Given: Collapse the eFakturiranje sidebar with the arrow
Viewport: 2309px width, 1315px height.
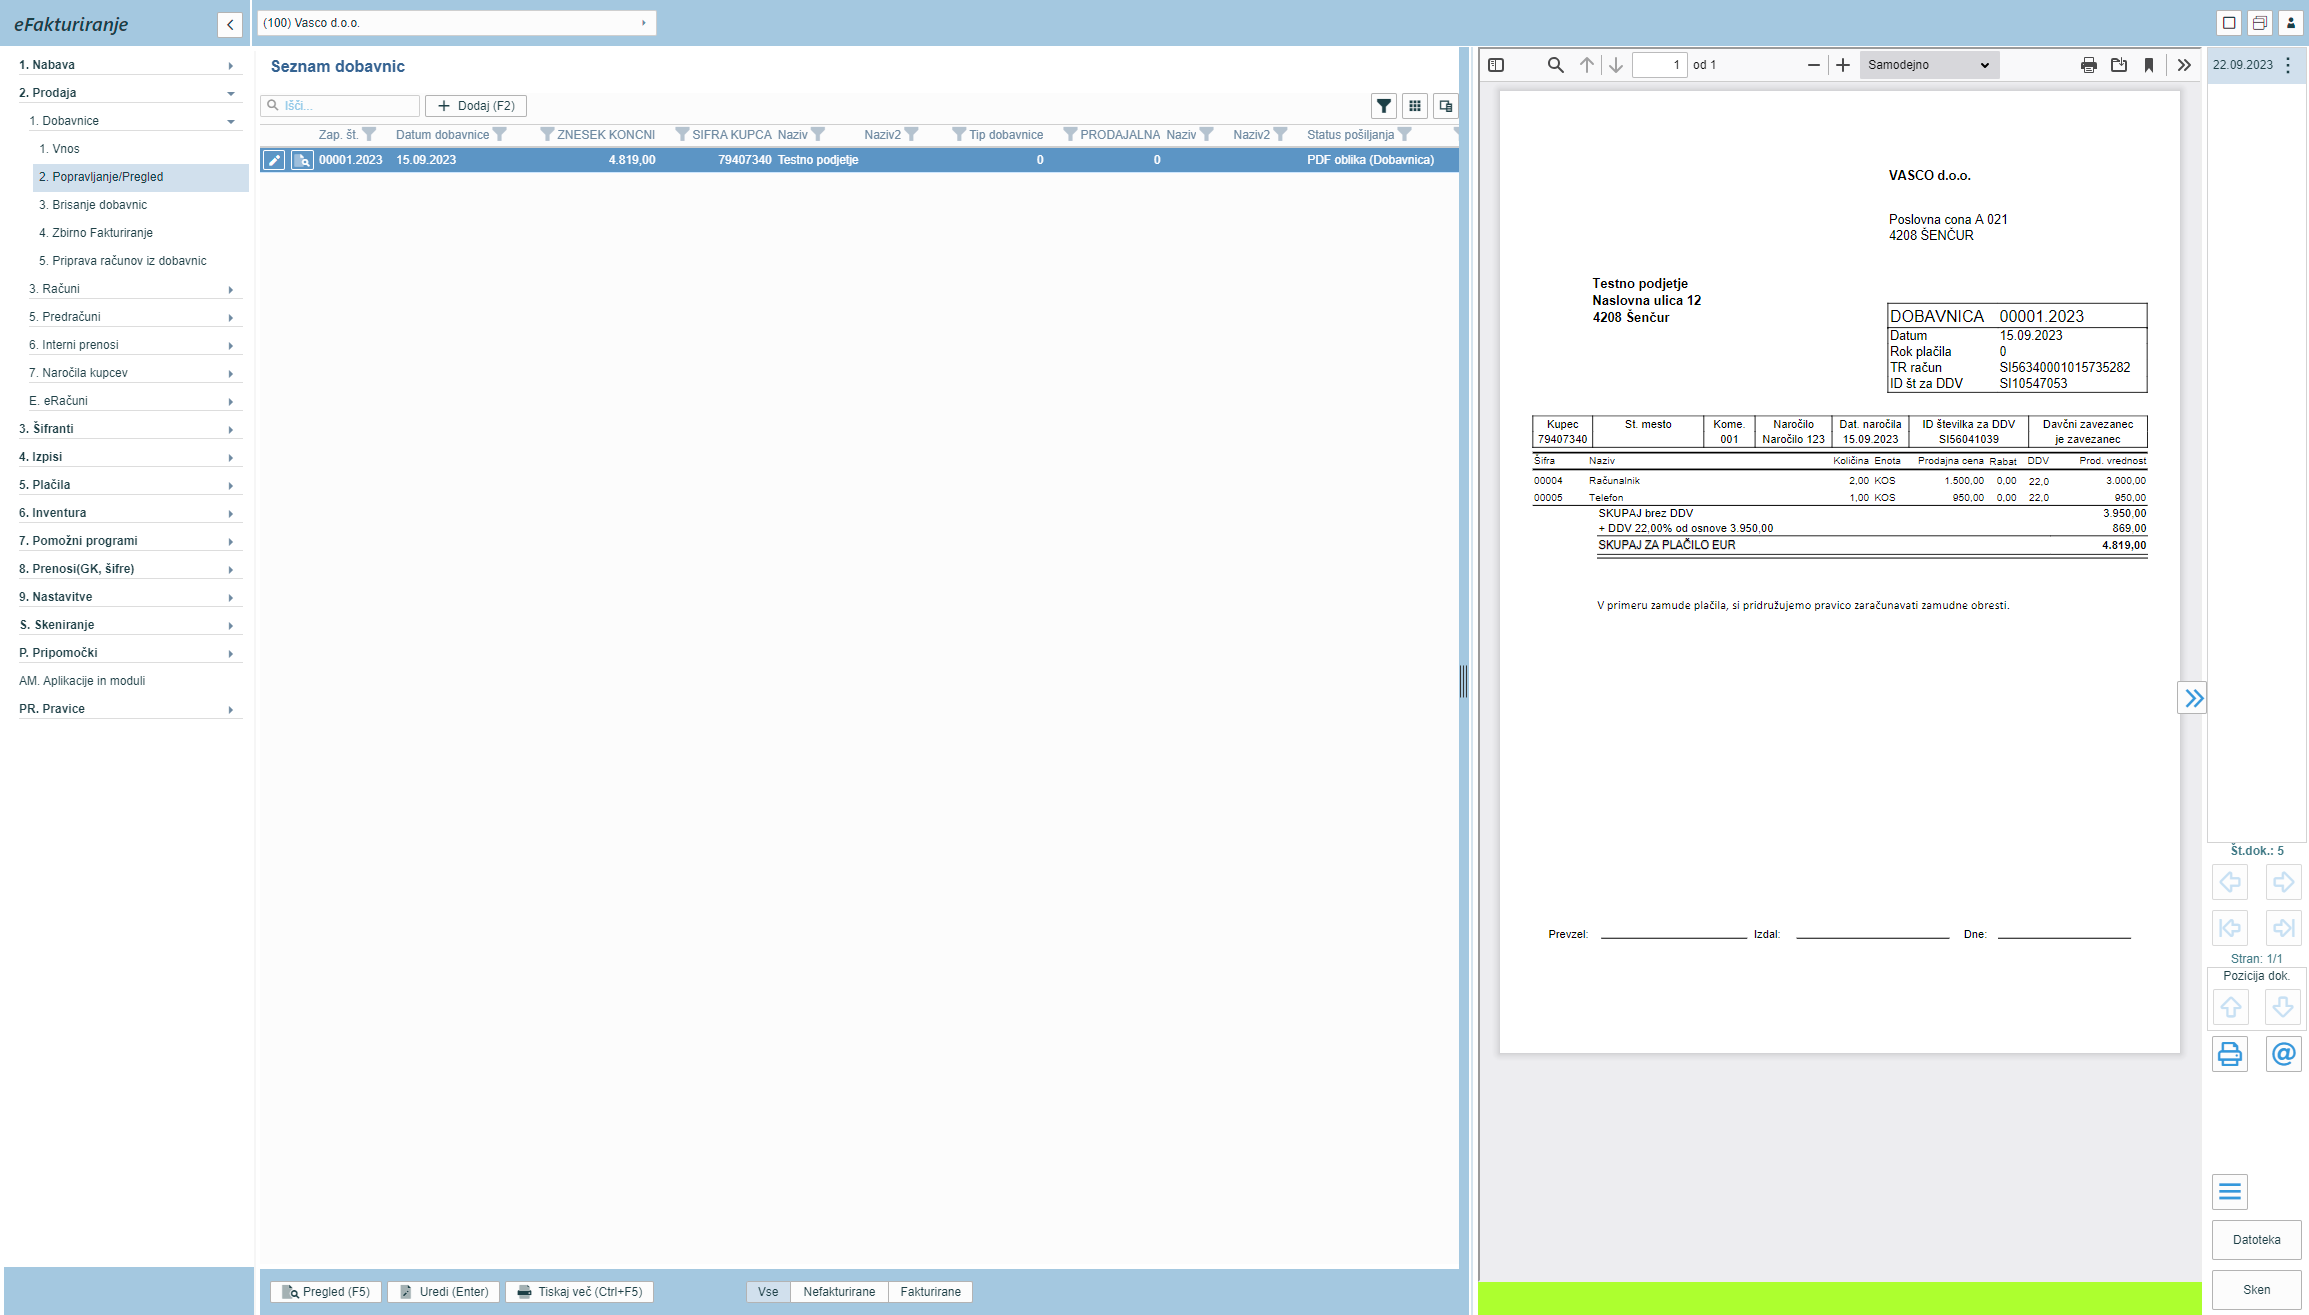Looking at the screenshot, I should (230, 25).
